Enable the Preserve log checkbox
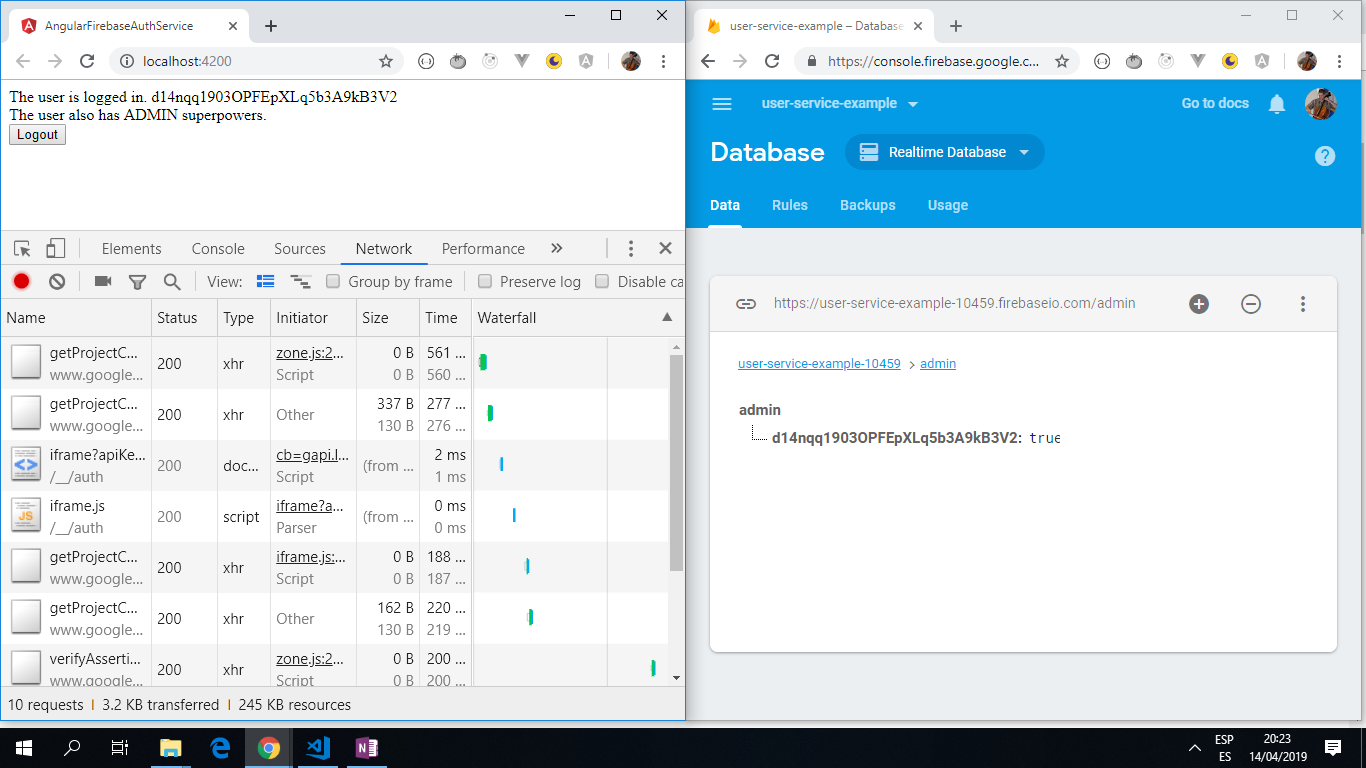The height and width of the screenshot is (768, 1366). point(485,281)
